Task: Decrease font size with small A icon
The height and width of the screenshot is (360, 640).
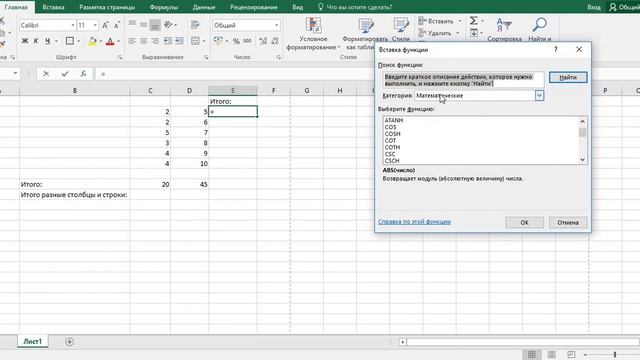Action: tap(117, 25)
